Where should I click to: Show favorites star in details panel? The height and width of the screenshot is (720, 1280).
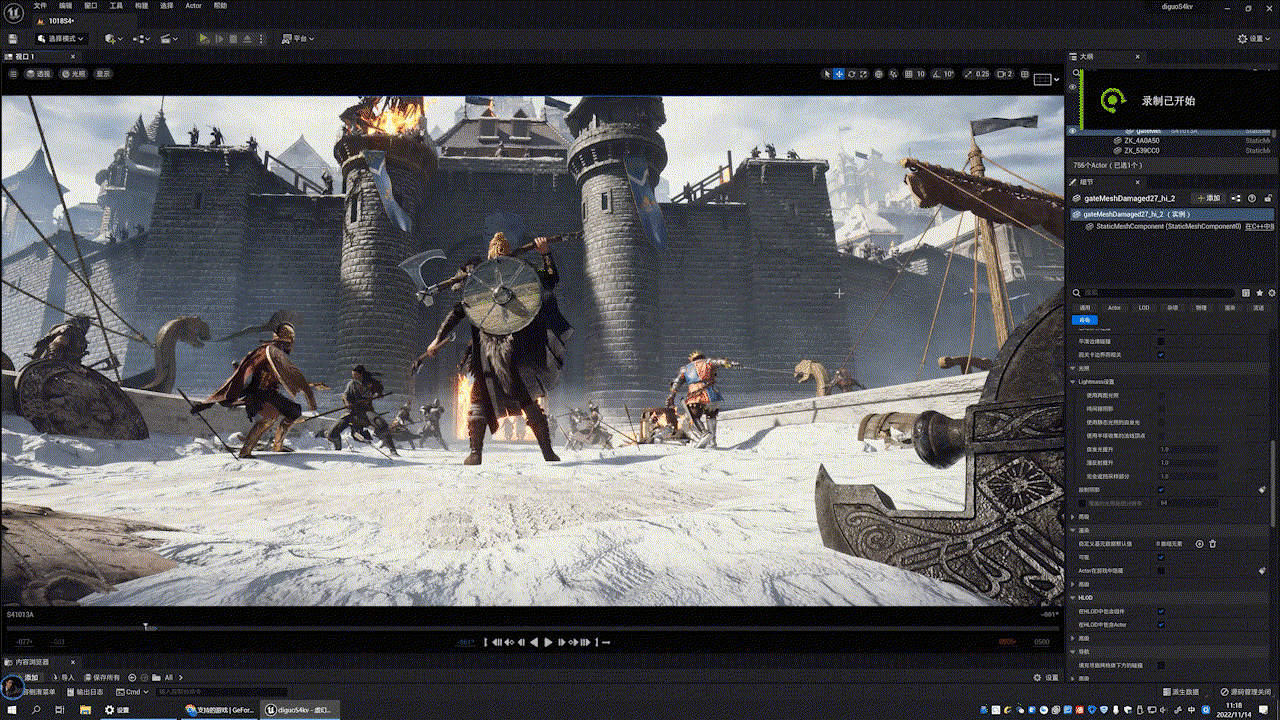(x=1259, y=293)
